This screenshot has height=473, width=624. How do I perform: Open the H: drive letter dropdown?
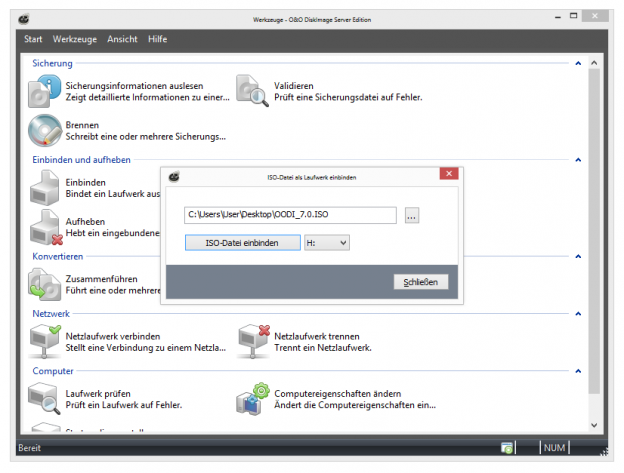click(x=327, y=242)
